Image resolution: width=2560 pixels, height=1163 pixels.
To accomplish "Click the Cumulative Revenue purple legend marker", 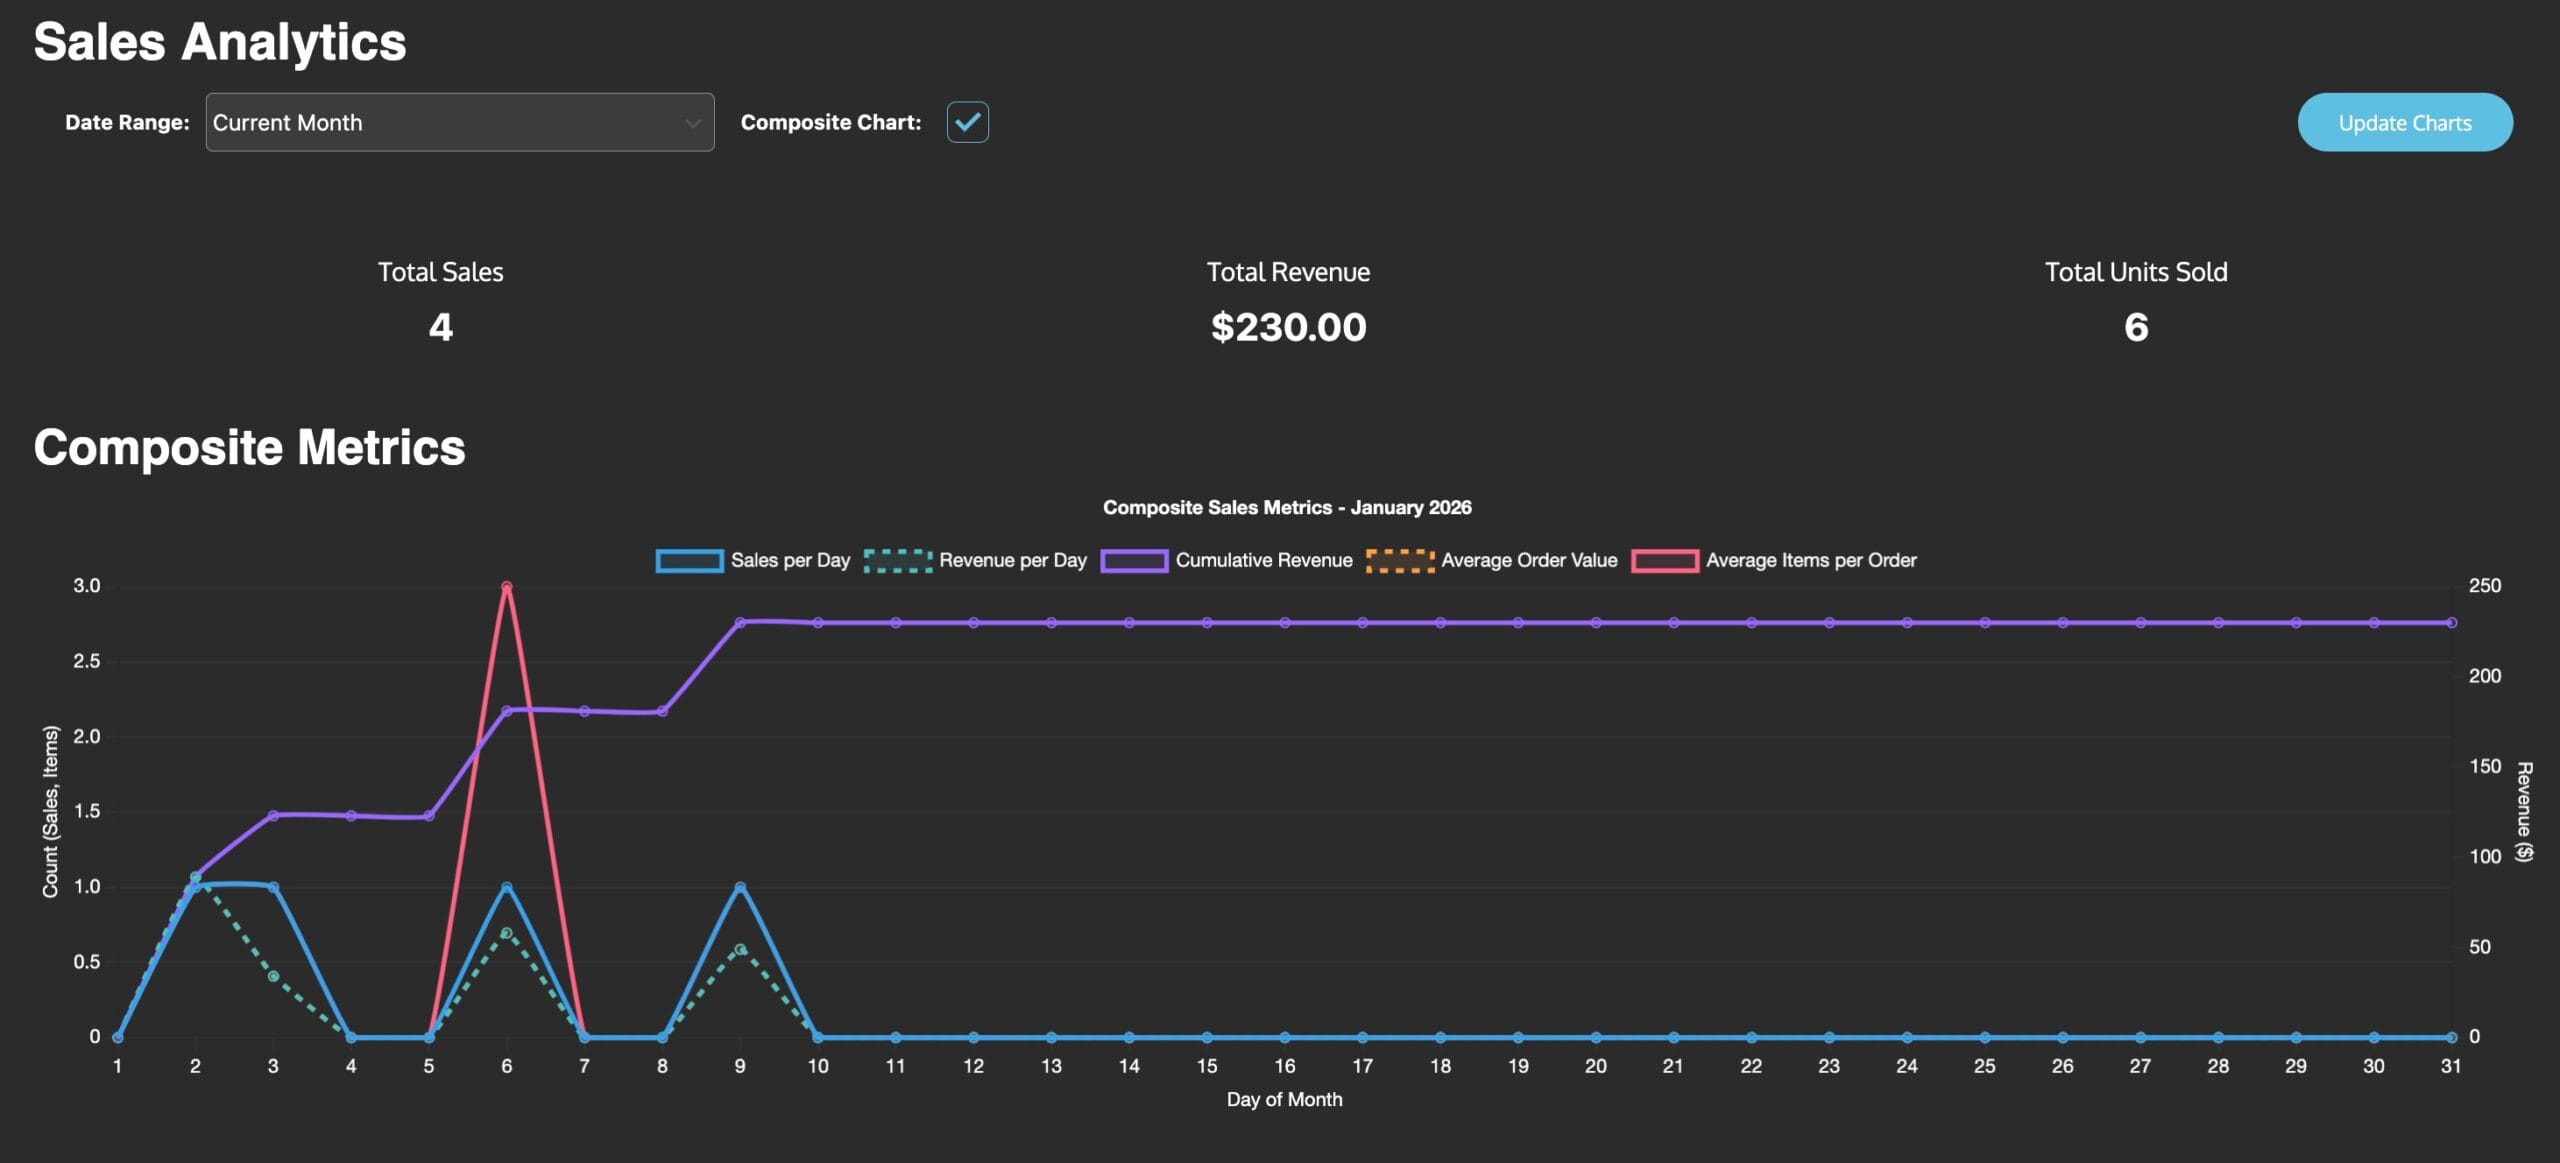I will click(1133, 561).
